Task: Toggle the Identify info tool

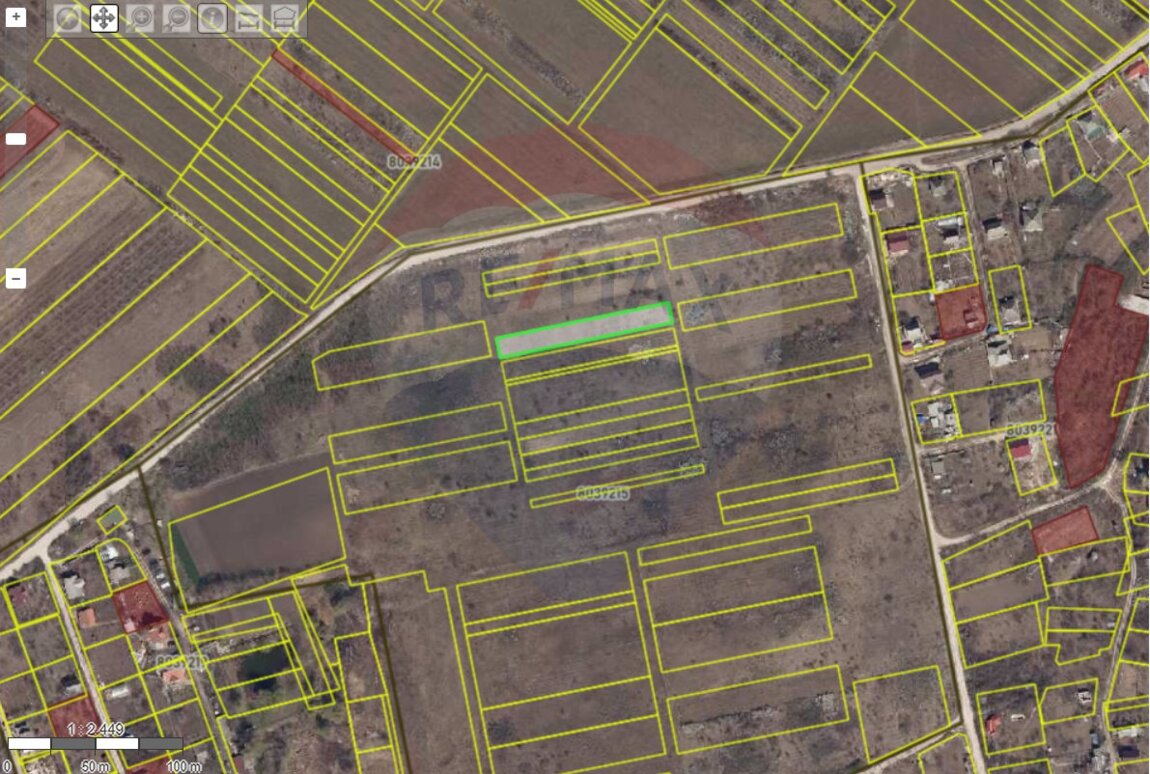Action: pyautogui.click(x=212, y=18)
